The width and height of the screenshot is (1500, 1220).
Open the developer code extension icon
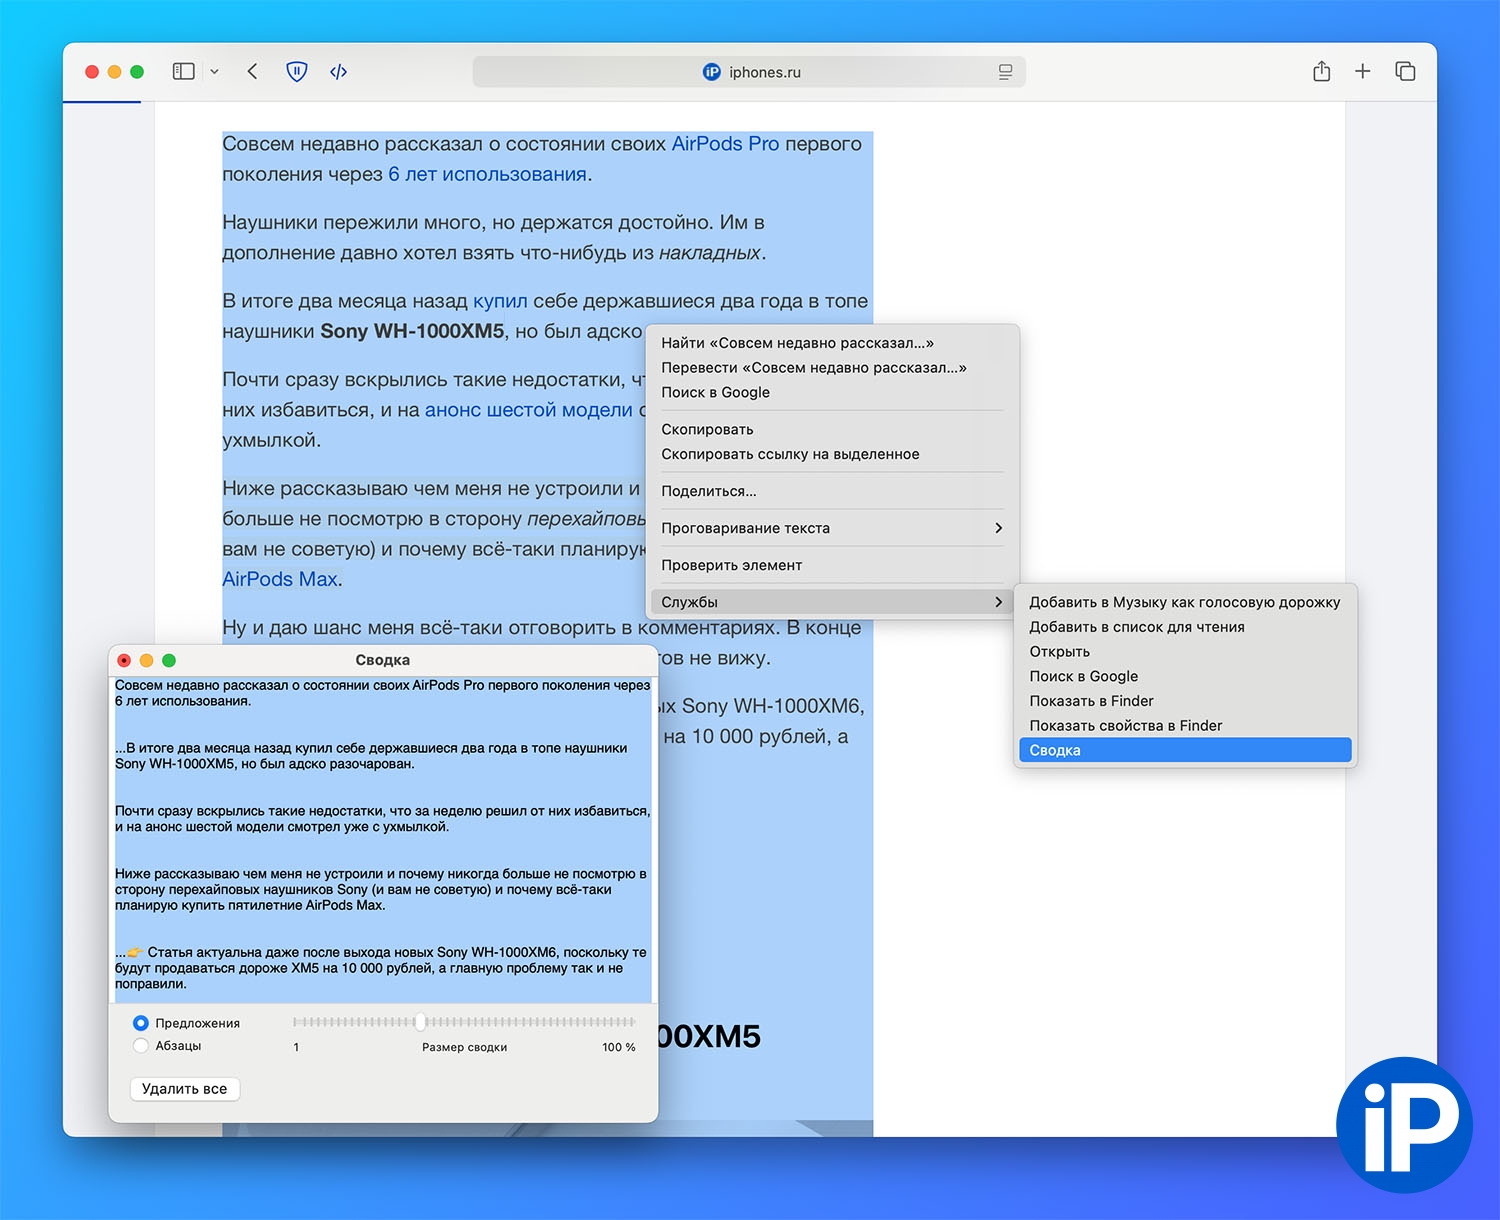point(339,72)
